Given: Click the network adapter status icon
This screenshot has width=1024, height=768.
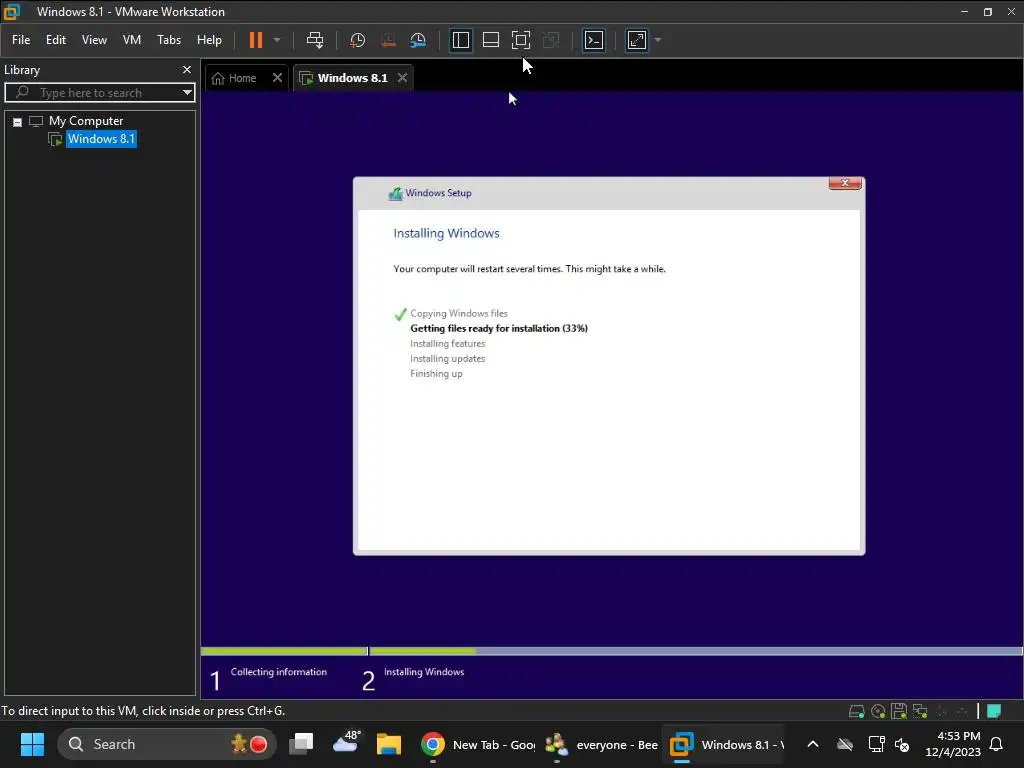Looking at the screenshot, I should point(920,711).
